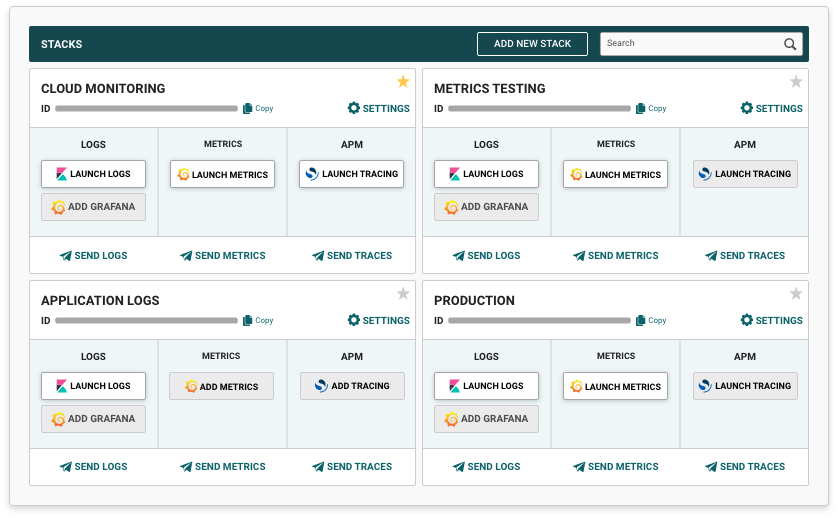Launch logs for Metrics Testing
This screenshot has height=518, width=838.
point(486,174)
